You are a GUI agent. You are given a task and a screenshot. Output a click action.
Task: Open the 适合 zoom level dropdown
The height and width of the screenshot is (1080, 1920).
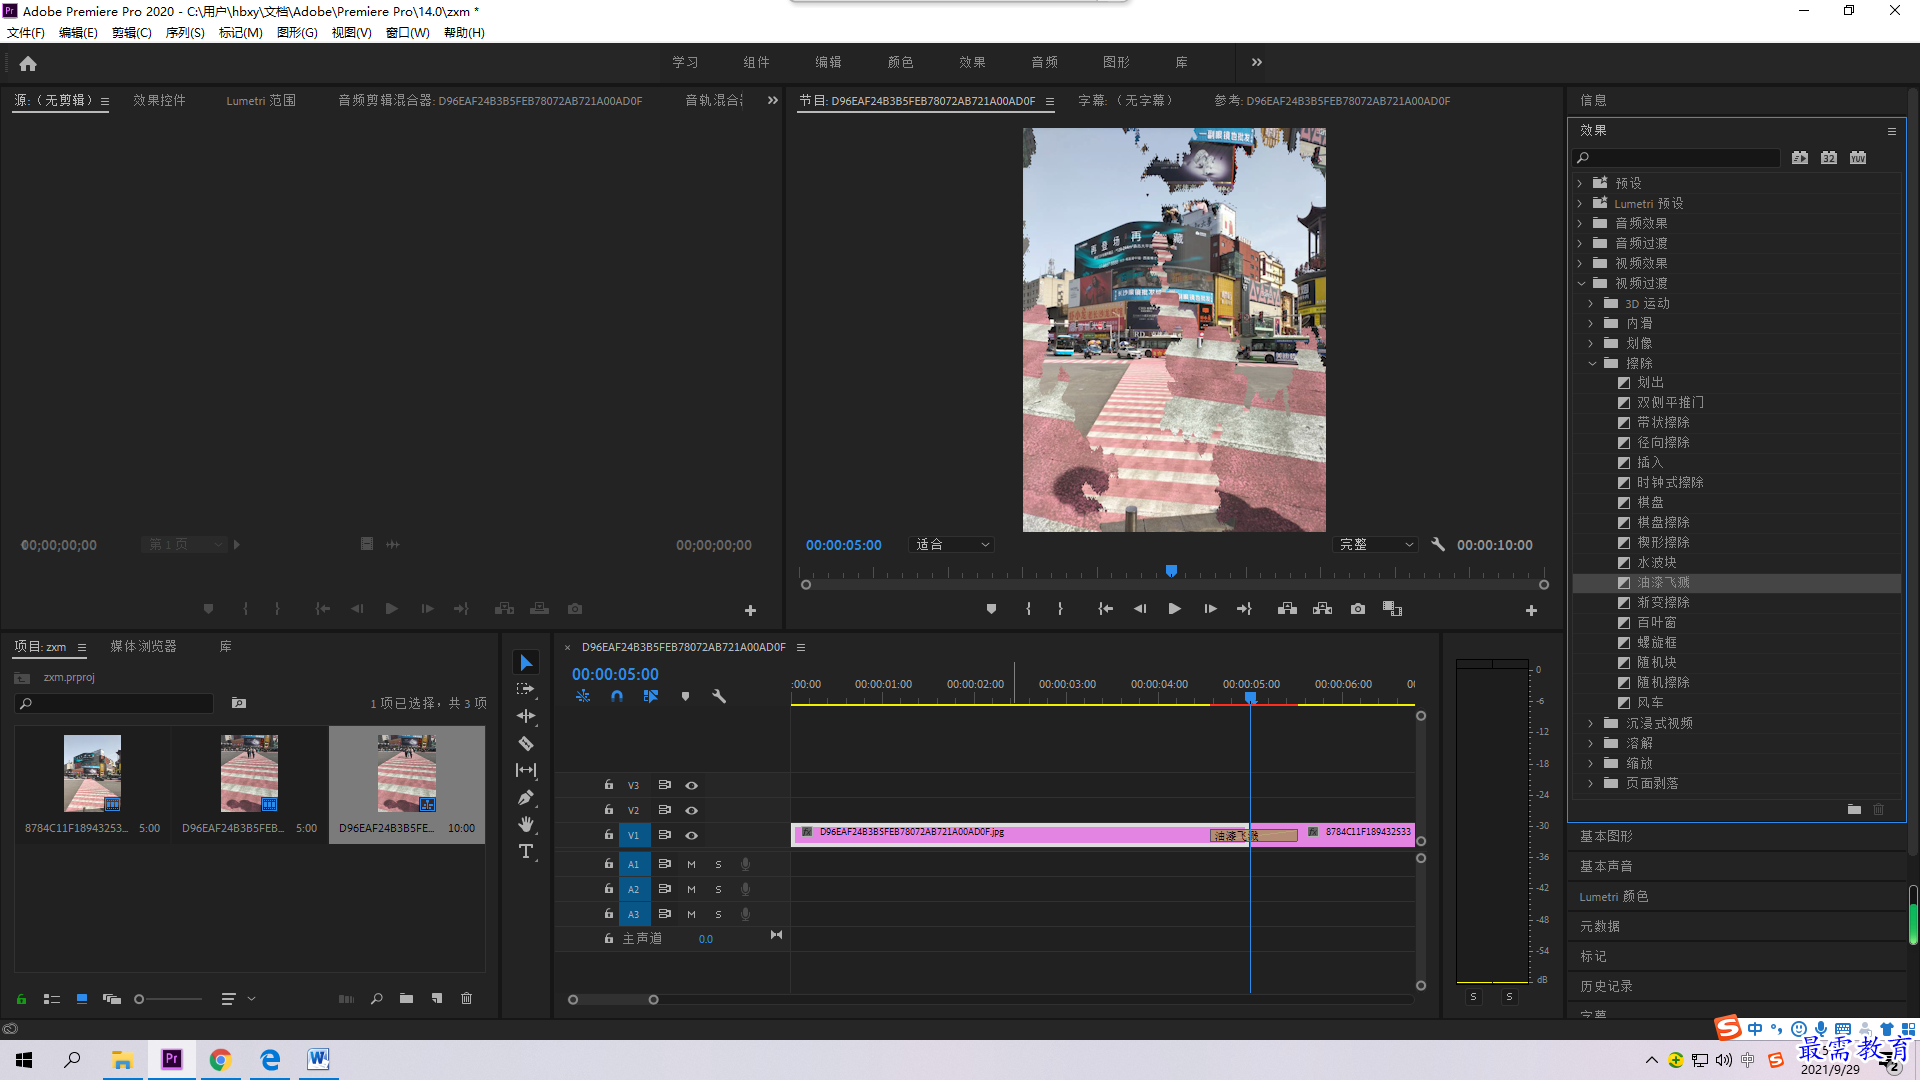coord(951,545)
